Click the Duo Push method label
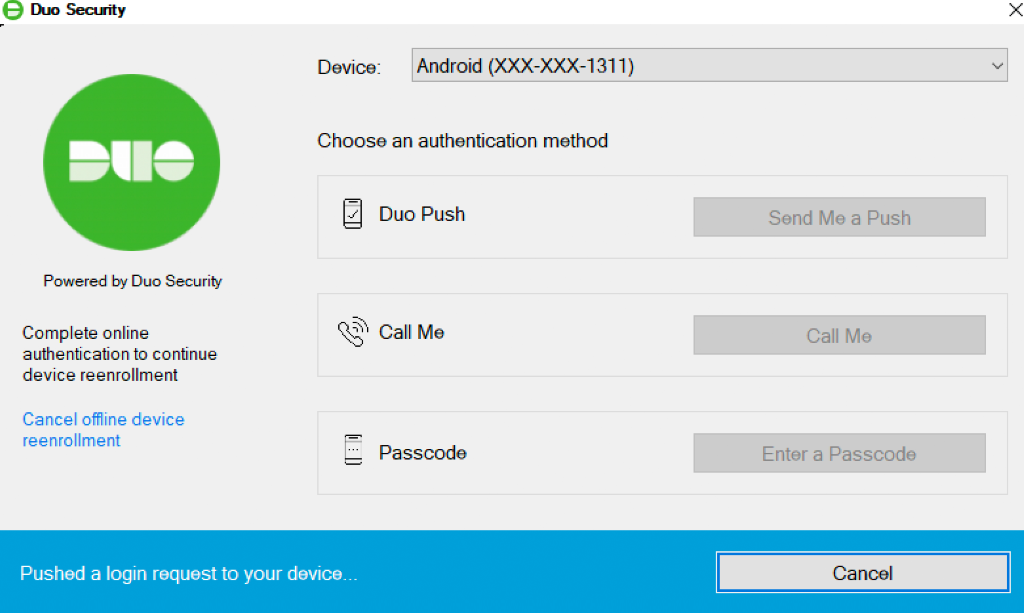The width and height of the screenshot is (1024, 613). tap(422, 214)
